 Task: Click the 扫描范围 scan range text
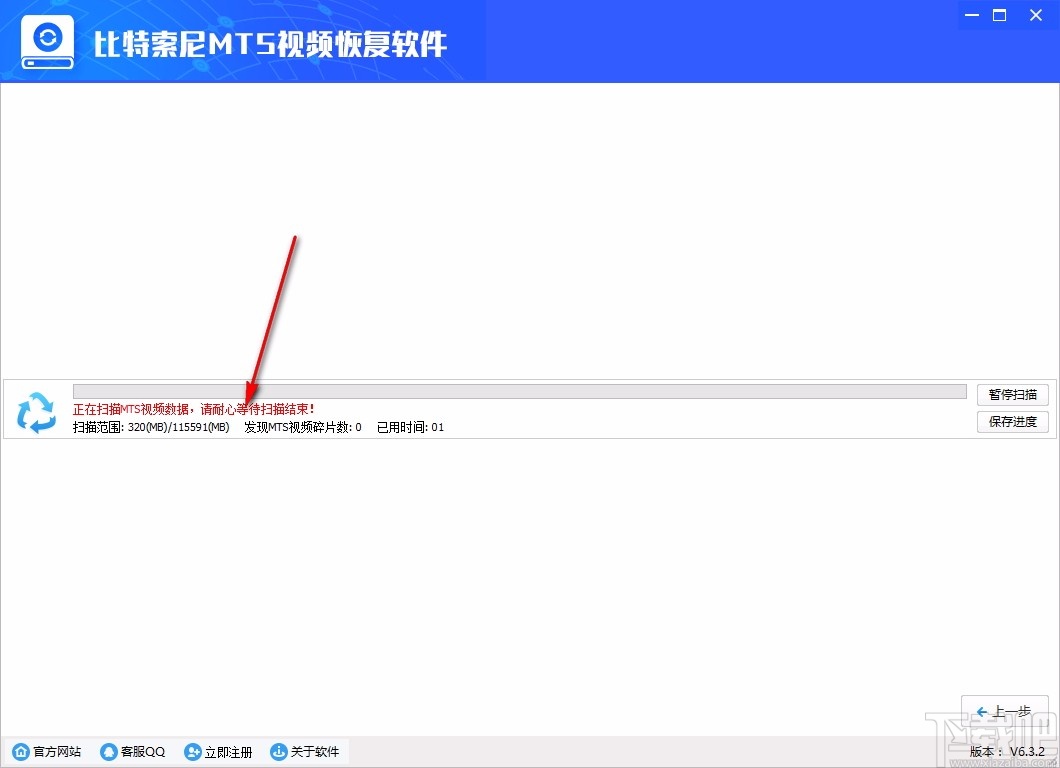(x=150, y=427)
